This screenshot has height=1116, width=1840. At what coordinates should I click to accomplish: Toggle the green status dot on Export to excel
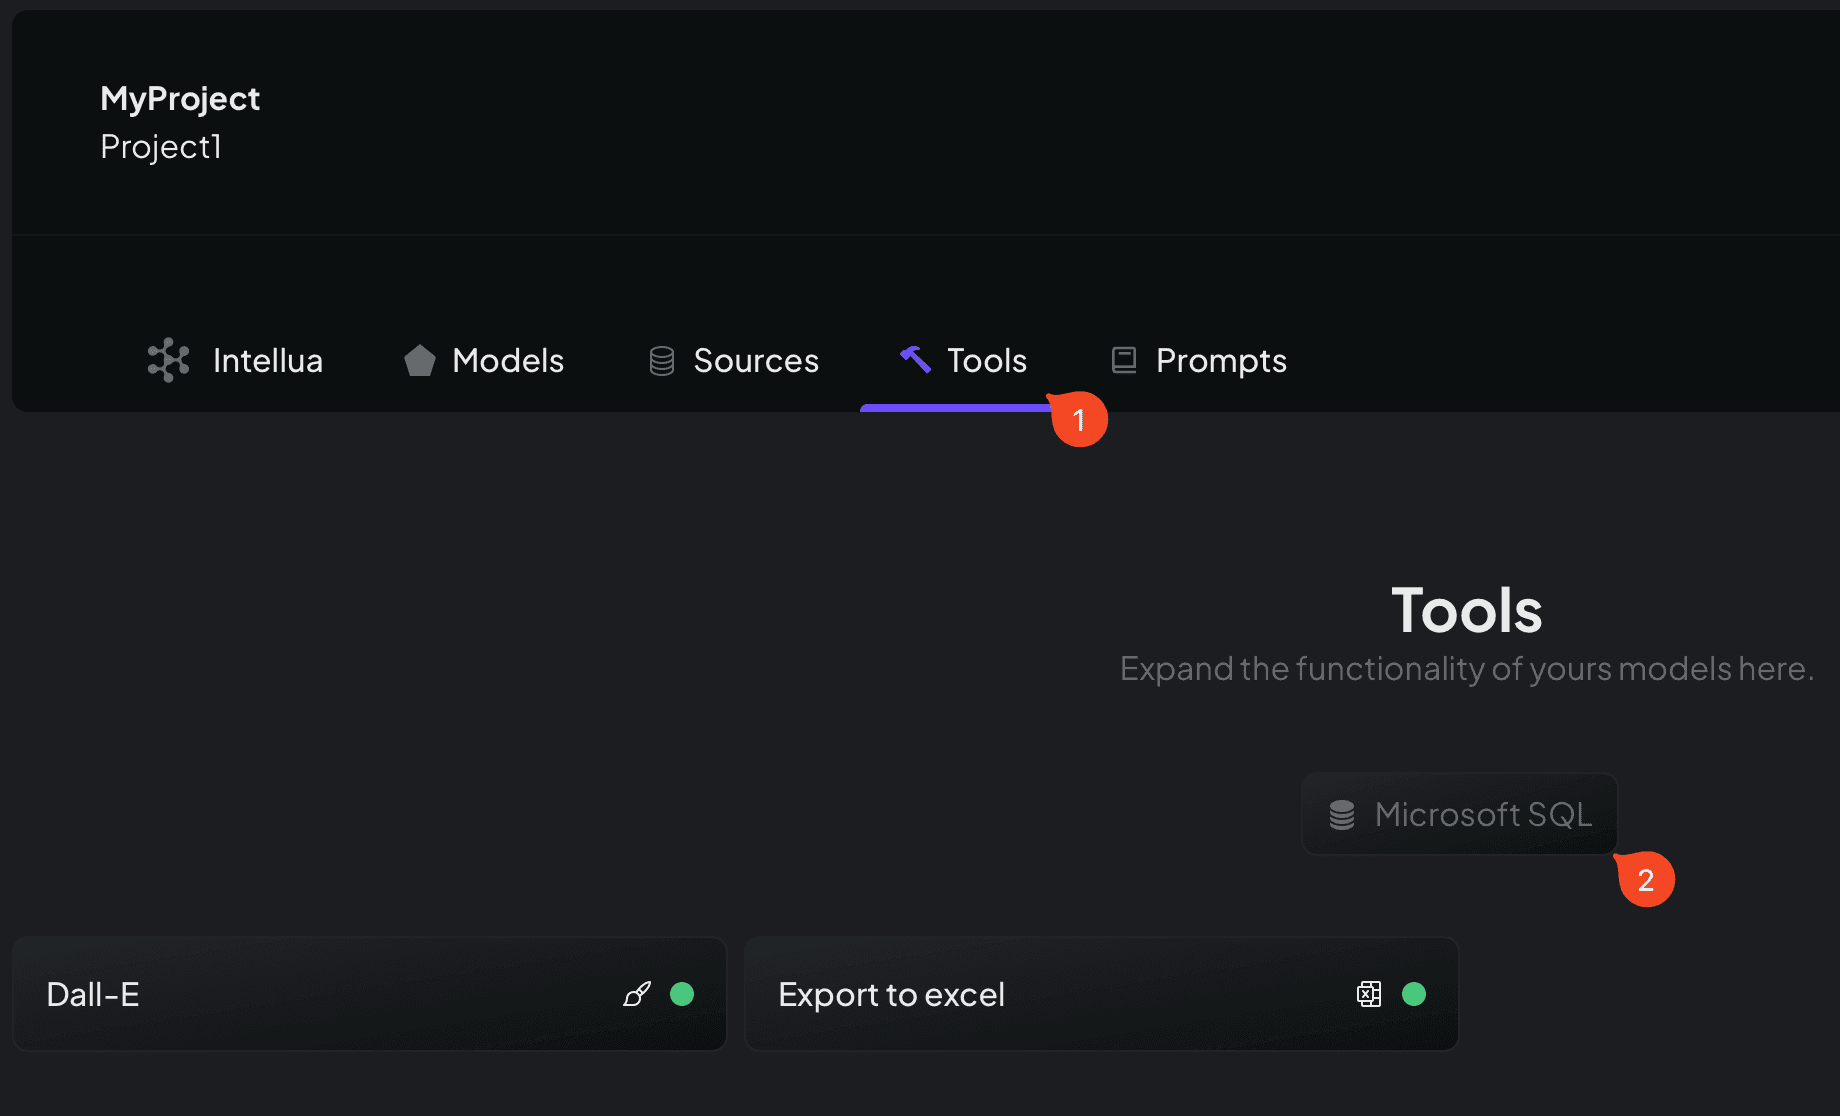[1414, 994]
